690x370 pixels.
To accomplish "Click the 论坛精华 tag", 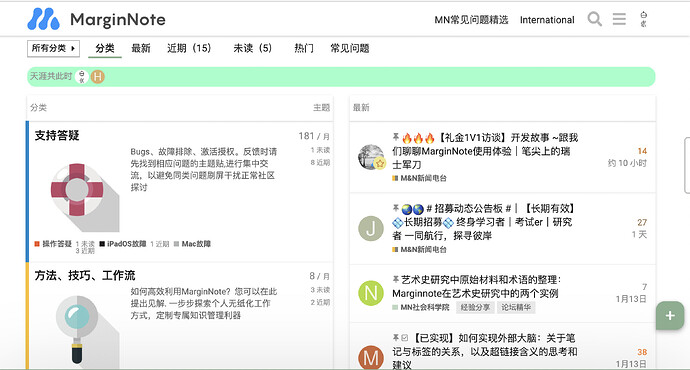I will point(516,307).
